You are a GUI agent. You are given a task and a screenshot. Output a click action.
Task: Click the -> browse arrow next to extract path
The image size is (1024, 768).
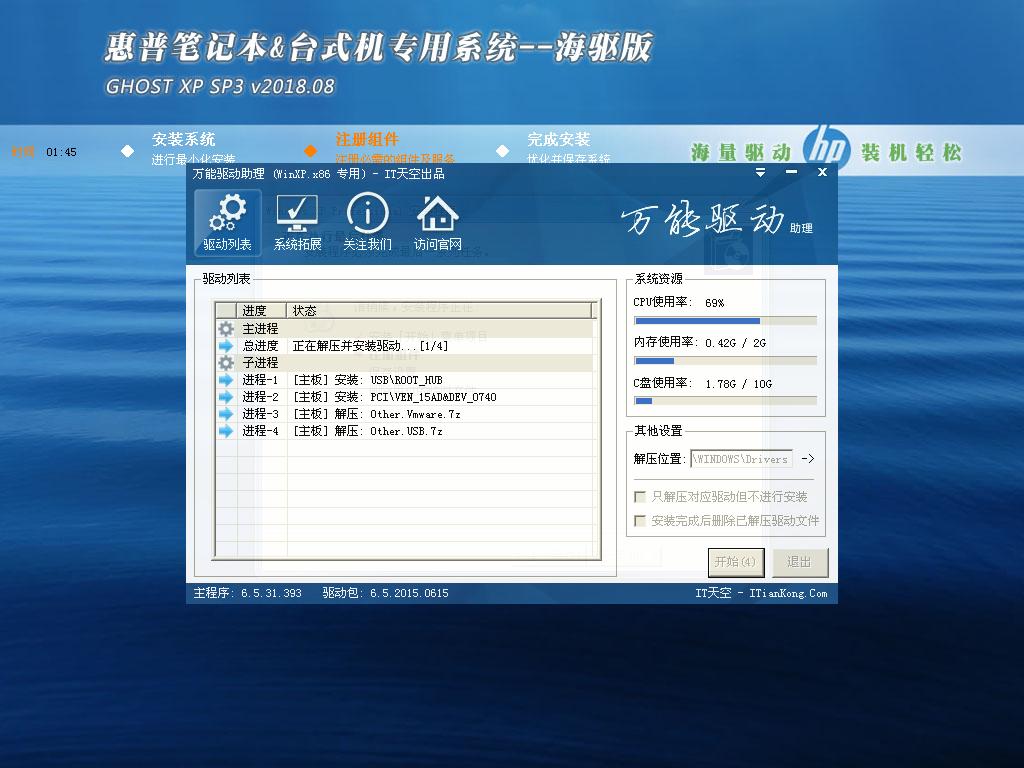point(808,459)
